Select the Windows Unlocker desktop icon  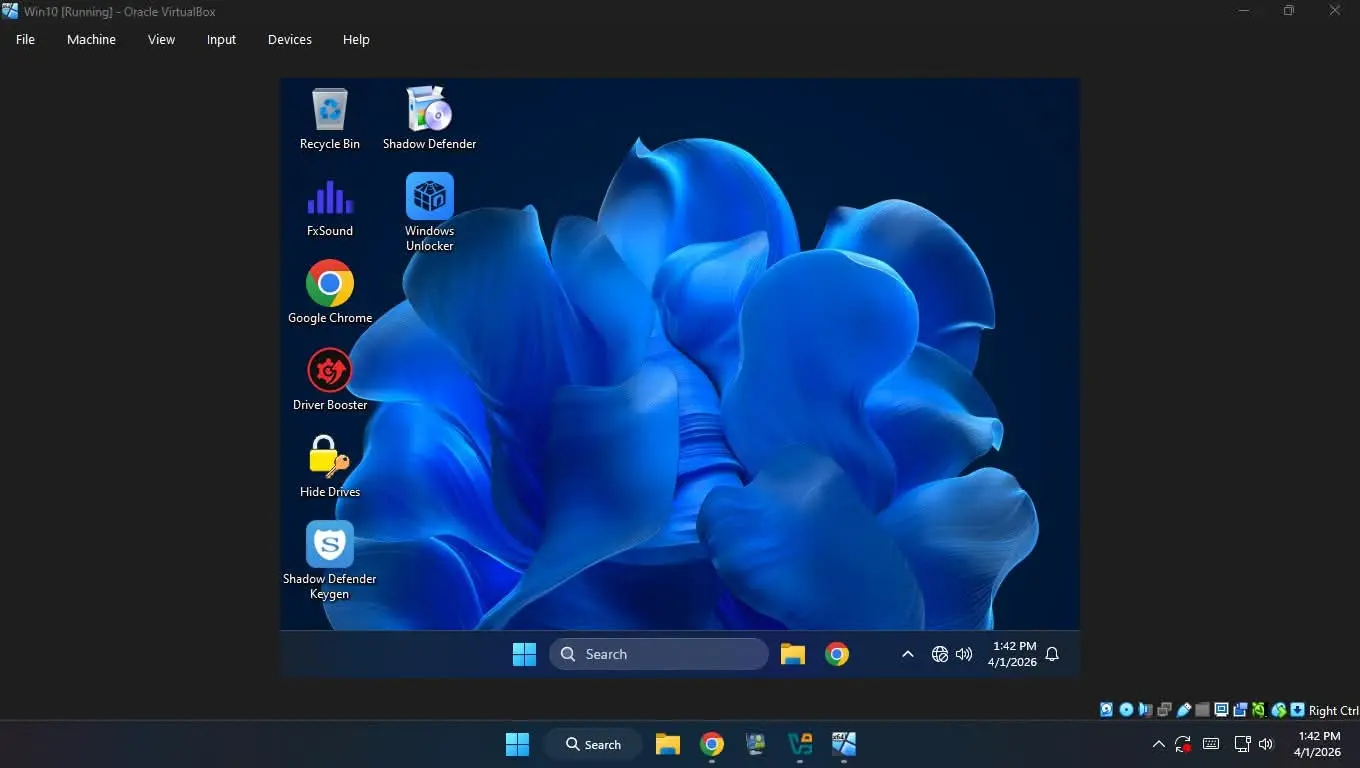click(430, 212)
